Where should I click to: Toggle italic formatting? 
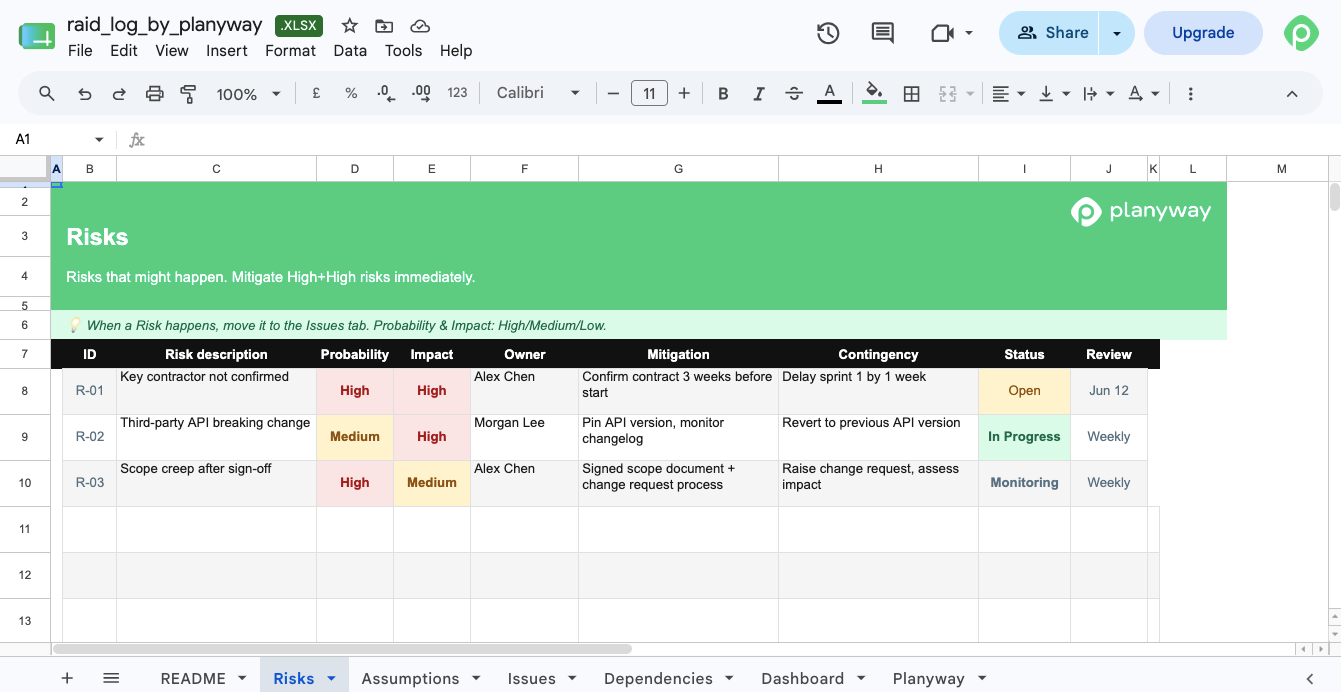point(759,93)
